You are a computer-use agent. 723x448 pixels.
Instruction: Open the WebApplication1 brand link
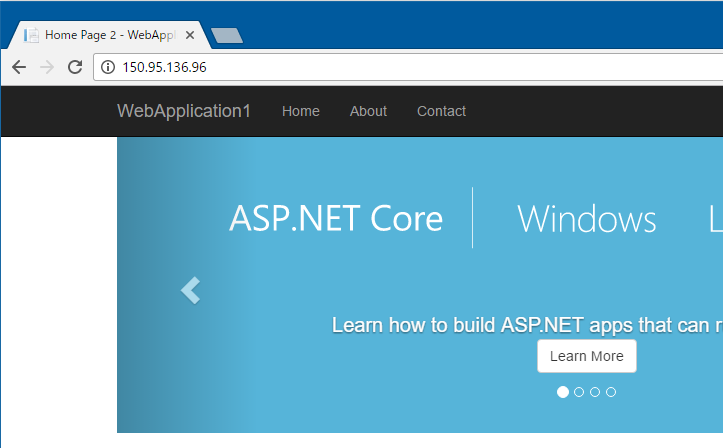point(184,111)
